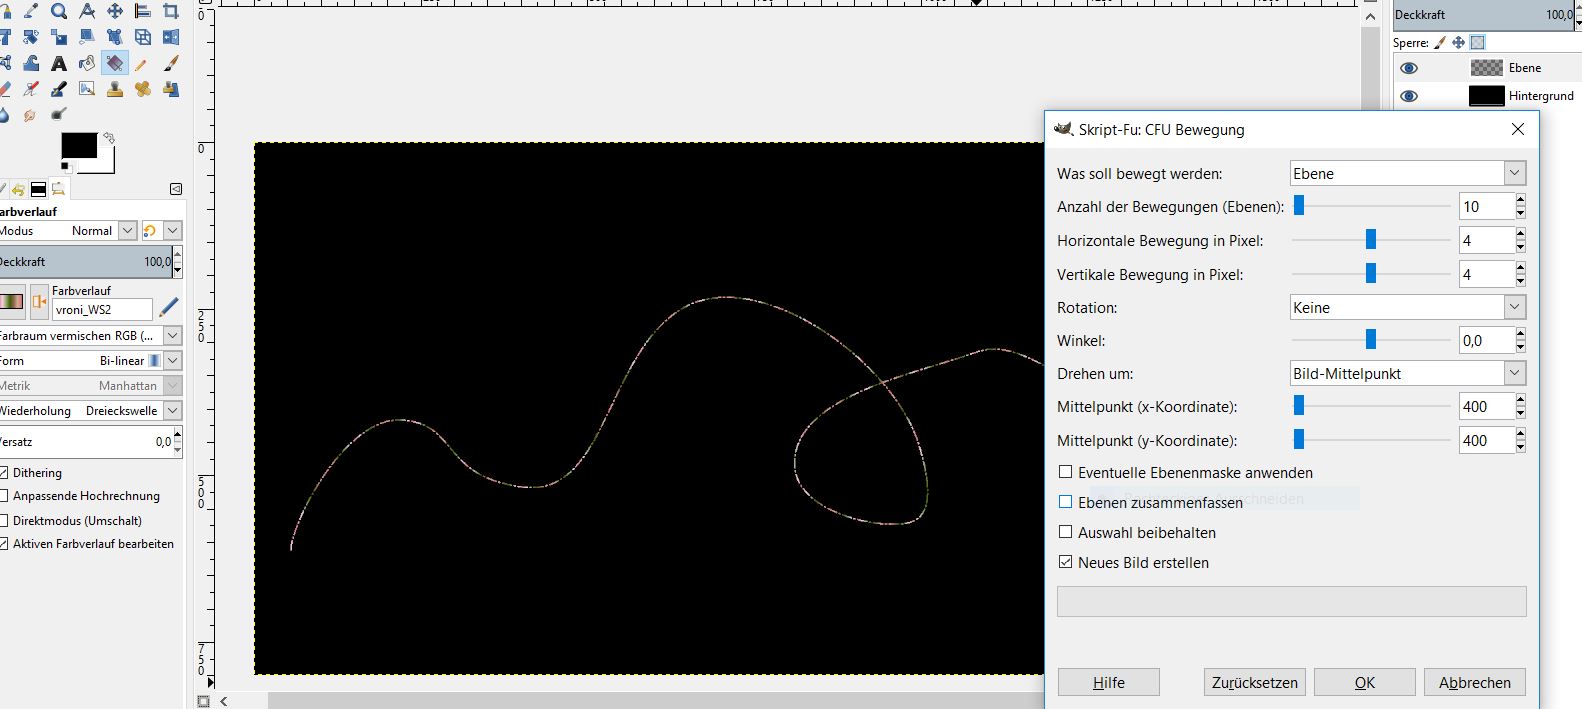Select the Crop tool

point(171,11)
